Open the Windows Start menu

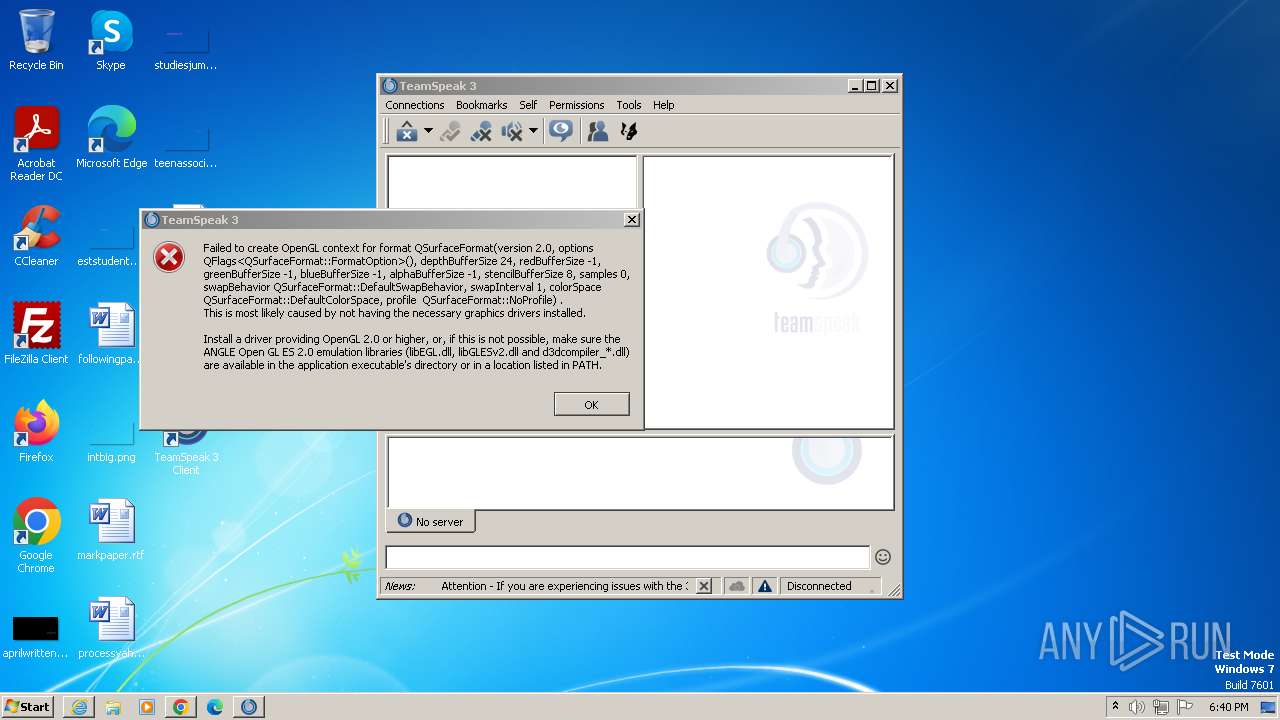coord(28,707)
